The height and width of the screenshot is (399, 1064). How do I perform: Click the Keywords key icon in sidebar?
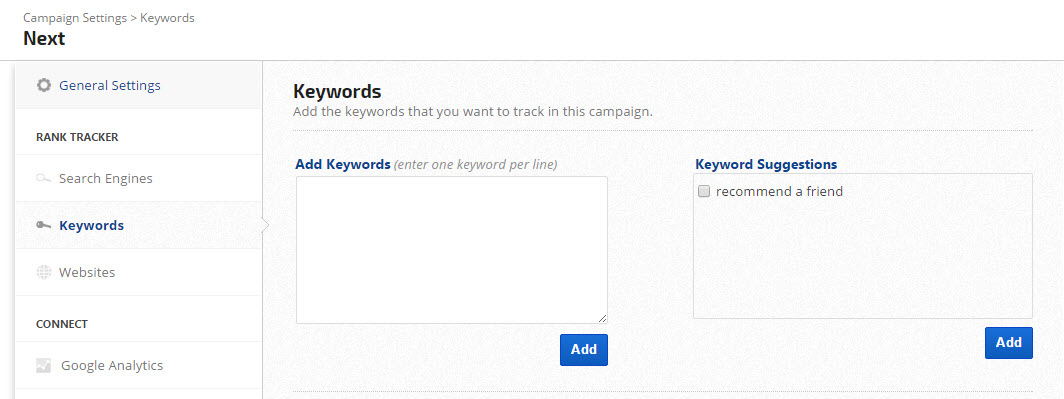(x=44, y=225)
